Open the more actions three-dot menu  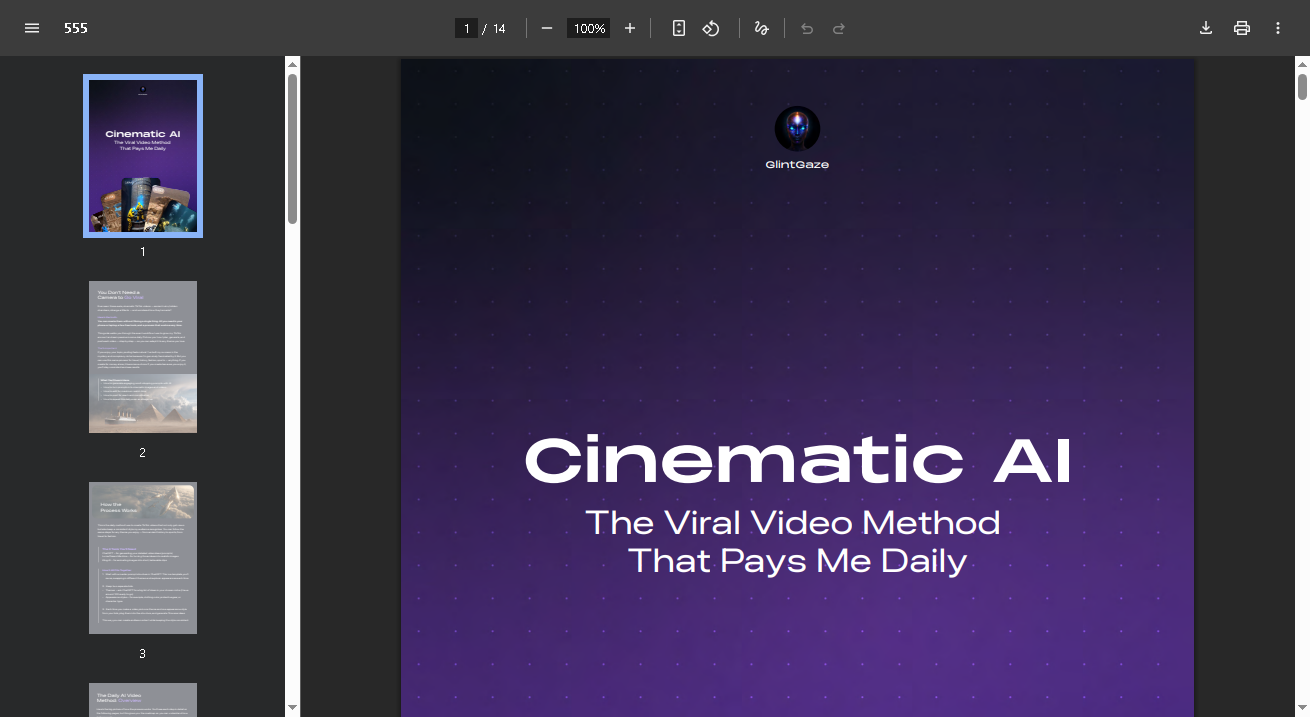1278,28
